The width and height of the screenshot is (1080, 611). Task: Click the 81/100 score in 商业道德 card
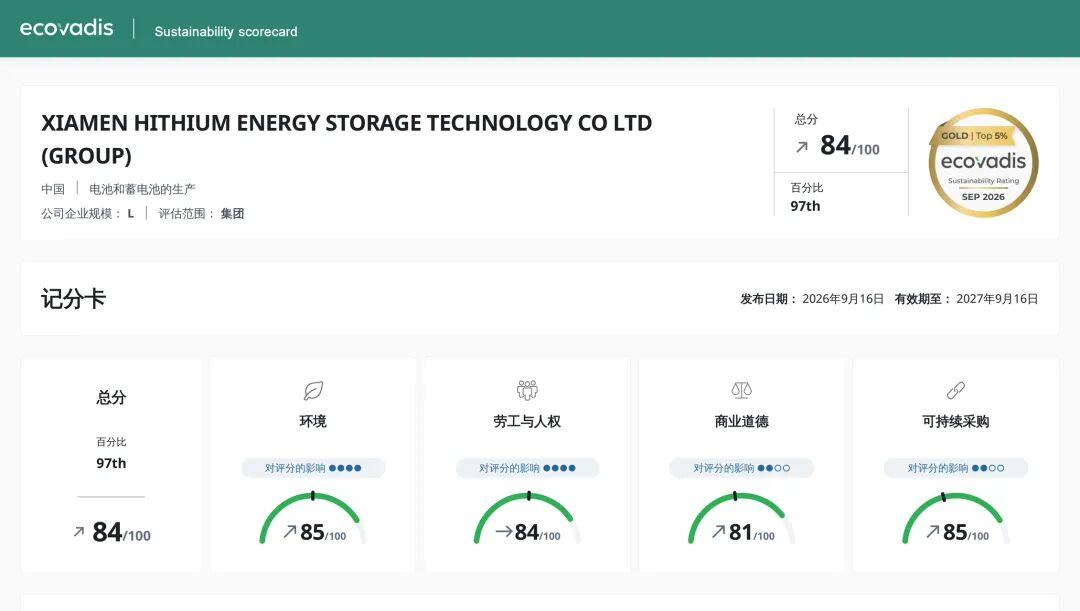tap(751, 532)
